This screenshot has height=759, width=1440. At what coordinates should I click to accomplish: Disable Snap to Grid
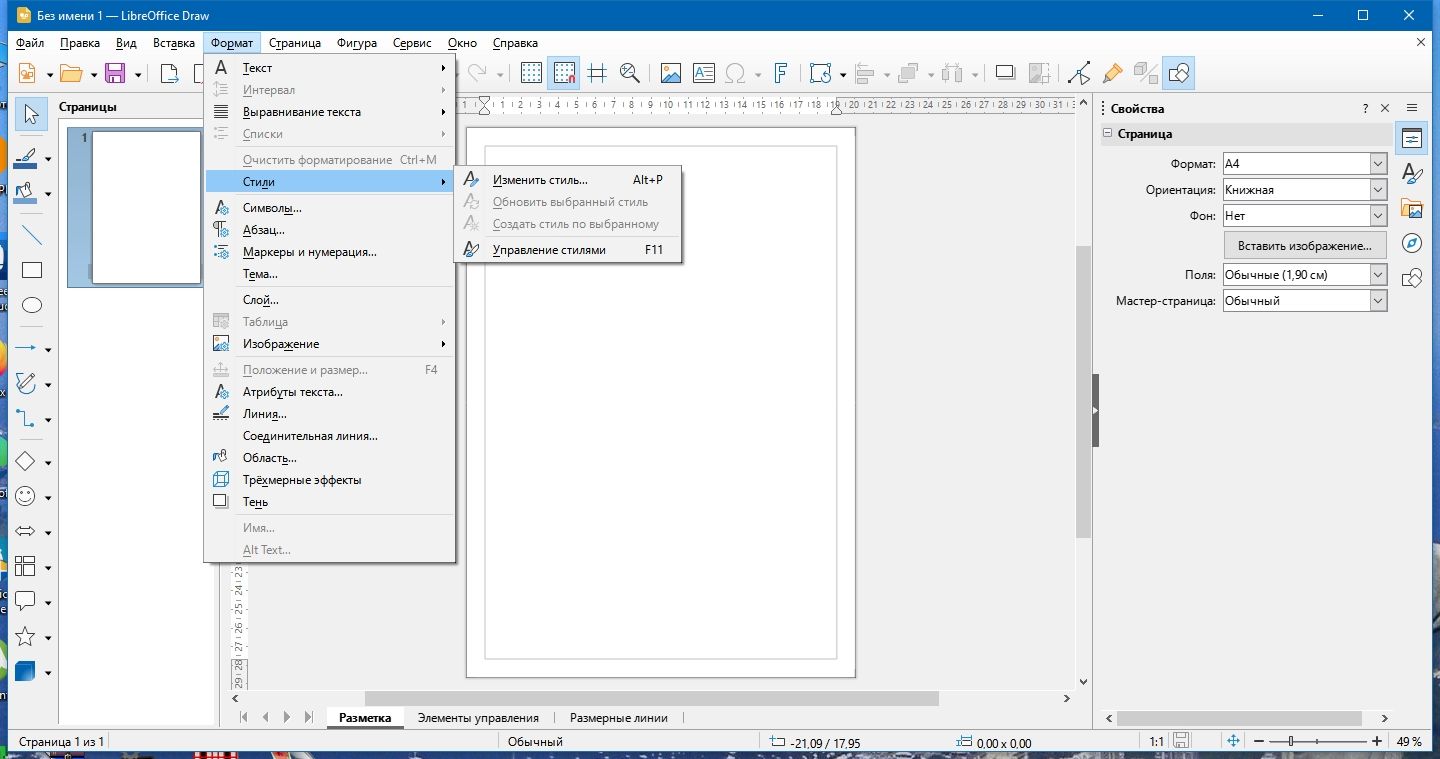pyautogui.click(x=564, y=73)
